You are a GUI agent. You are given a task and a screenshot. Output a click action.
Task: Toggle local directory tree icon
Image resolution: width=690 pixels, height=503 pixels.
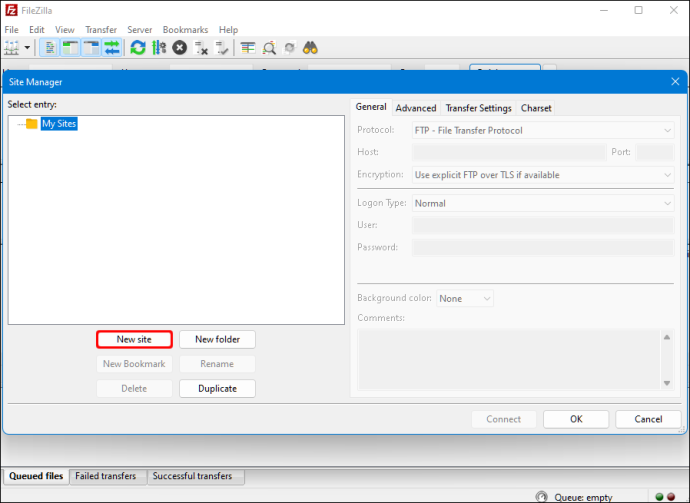(70, 48)
